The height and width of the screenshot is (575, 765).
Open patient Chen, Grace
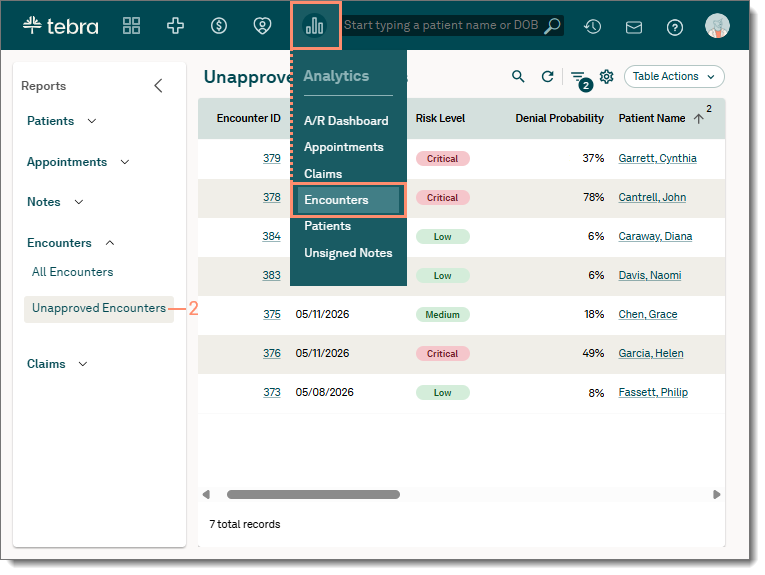click(647, 314)
